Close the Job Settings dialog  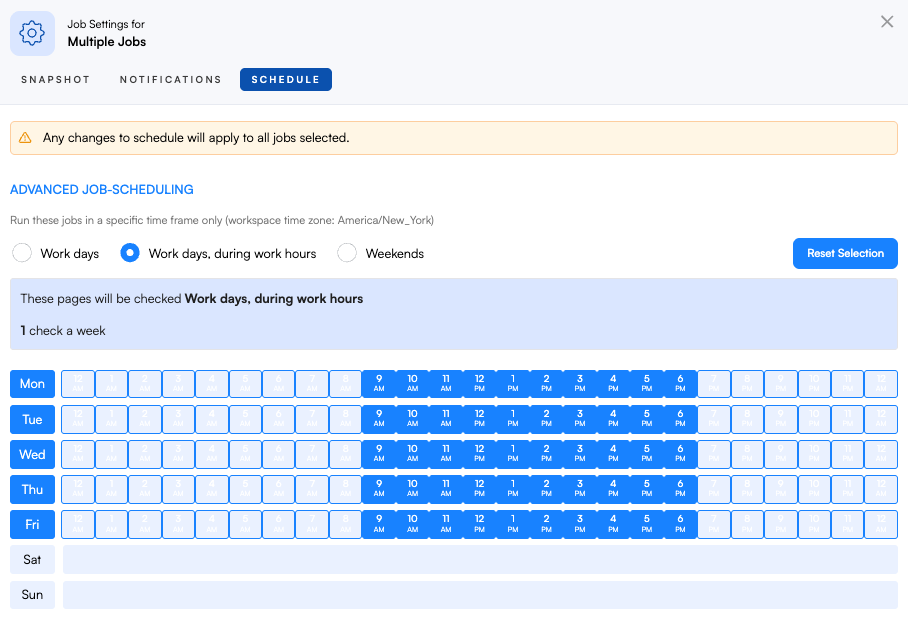coord(887,22)
